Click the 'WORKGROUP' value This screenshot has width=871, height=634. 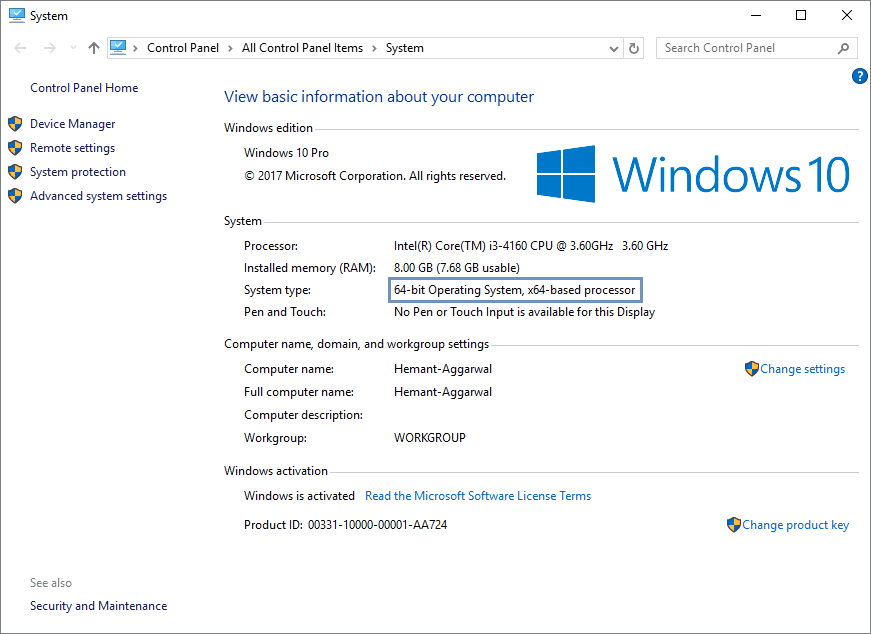(x=430, y=438)
